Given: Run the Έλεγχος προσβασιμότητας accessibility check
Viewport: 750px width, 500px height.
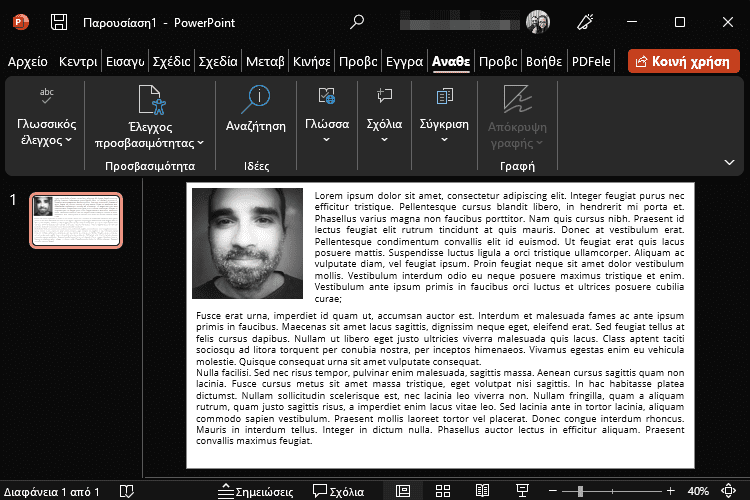Looking at the screenshot, I should pos(152,100).
